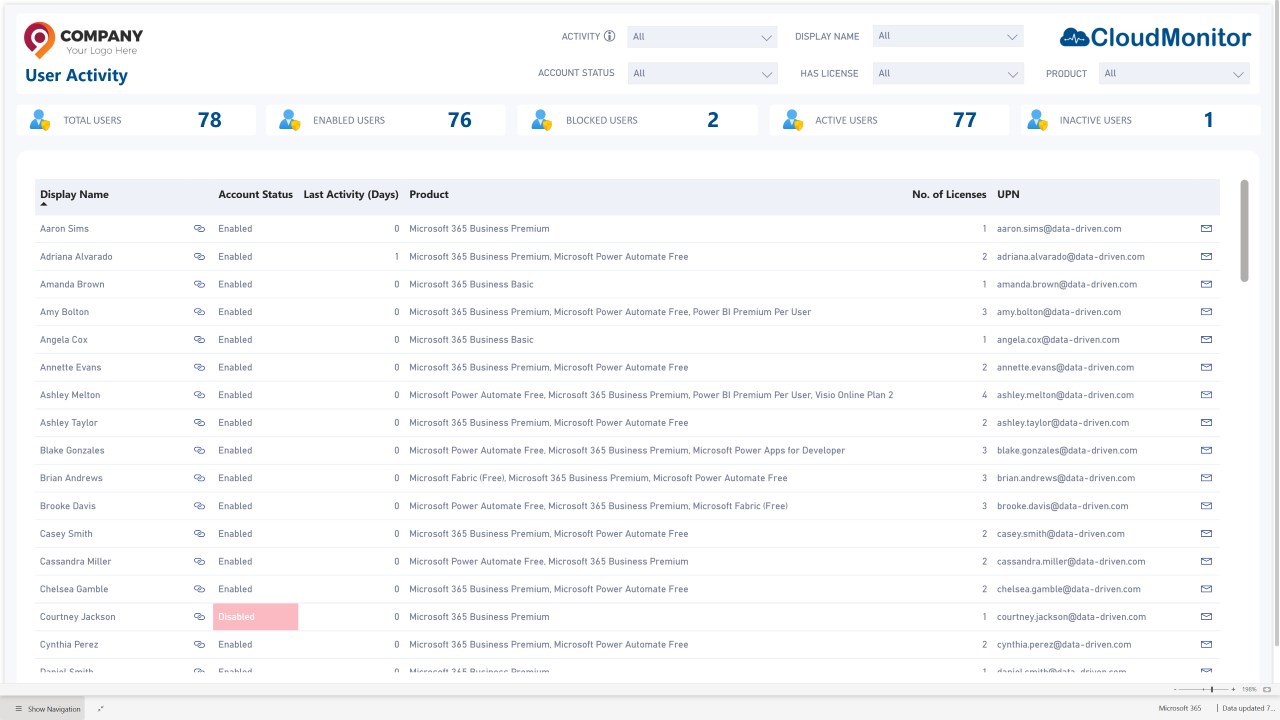Sort table by Display Name column header
This screenshot has height=720, width=1280.
pyautogui.click(x=74, y=195)
